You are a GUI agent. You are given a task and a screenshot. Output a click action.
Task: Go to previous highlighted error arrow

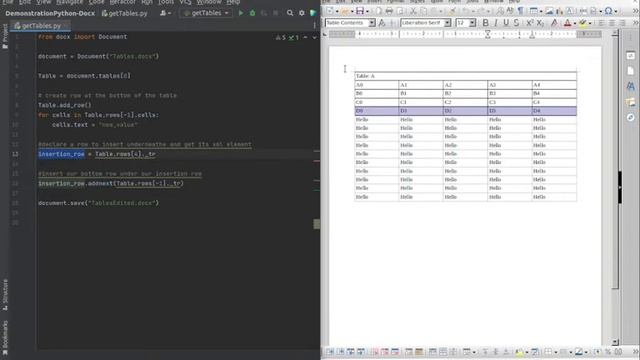point(305,38)
